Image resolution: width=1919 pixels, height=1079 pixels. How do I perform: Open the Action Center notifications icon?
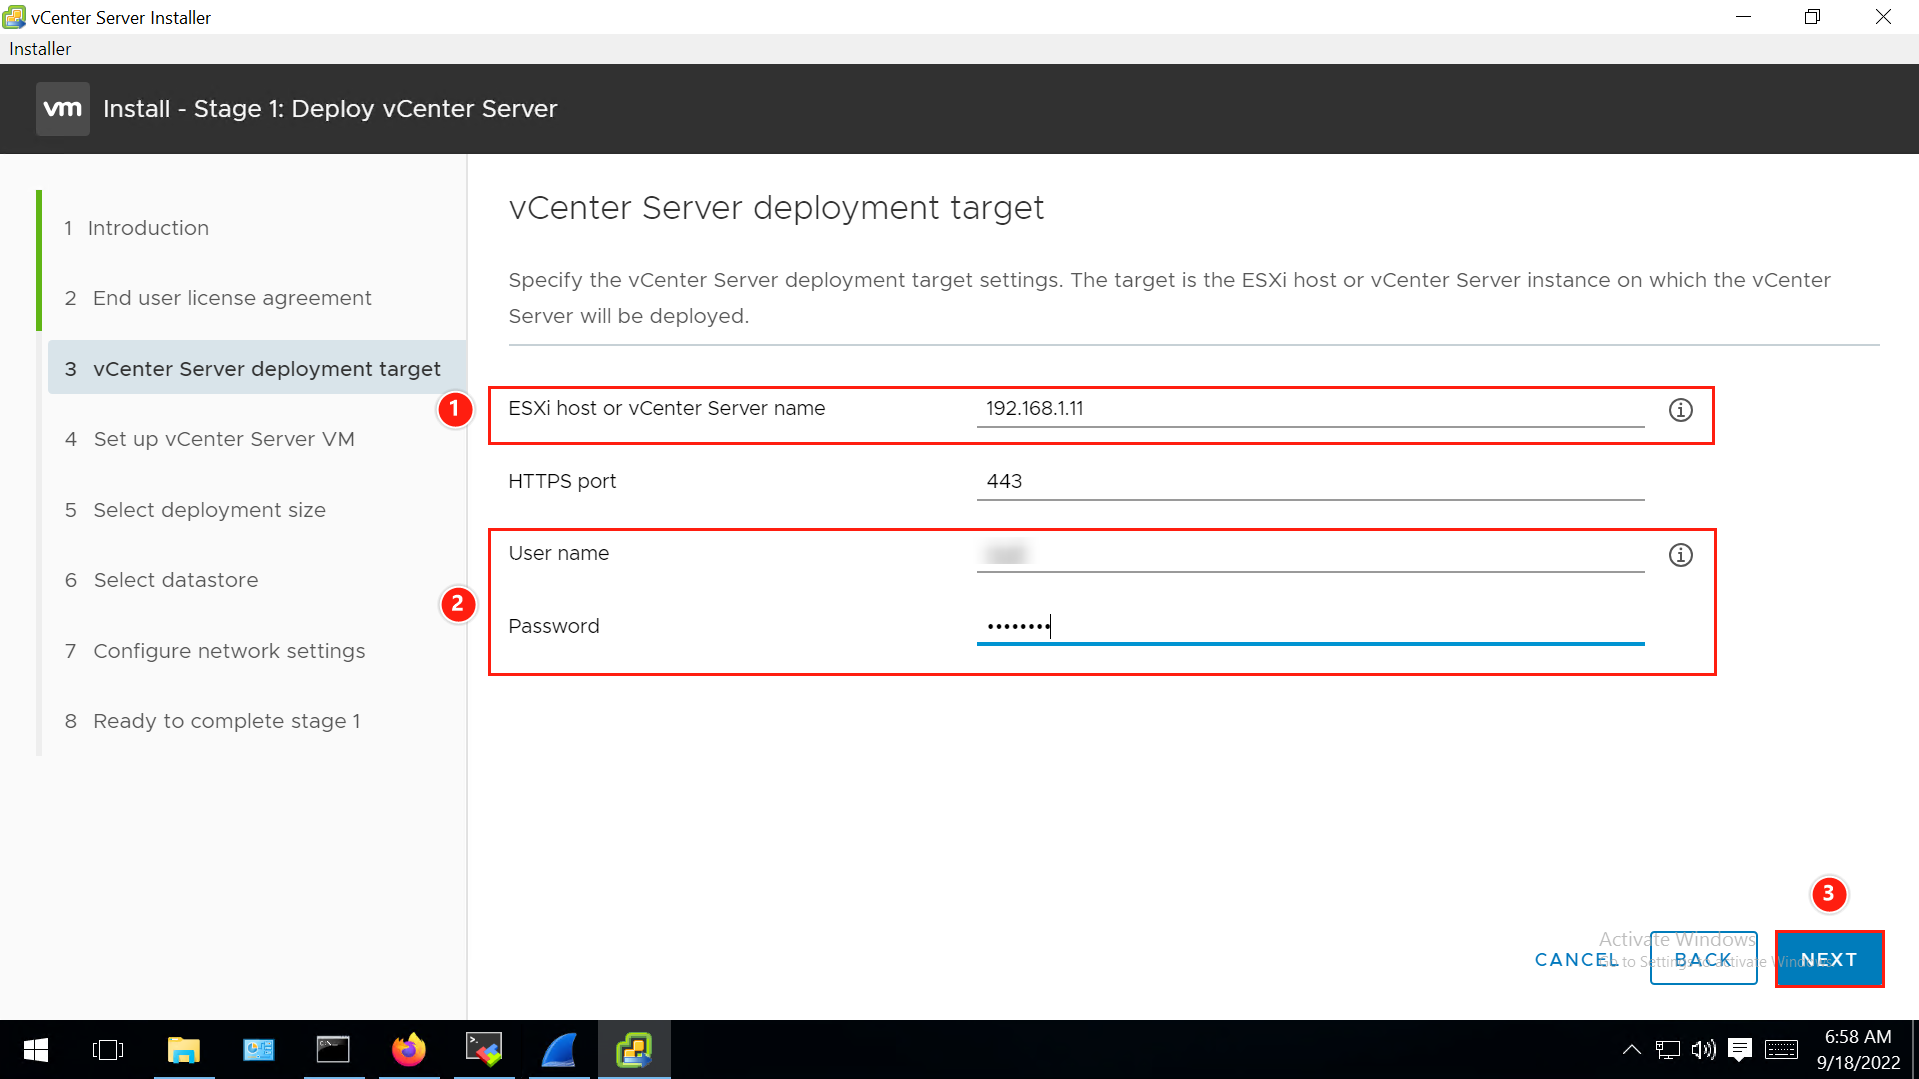(x=1740, y=1050)
